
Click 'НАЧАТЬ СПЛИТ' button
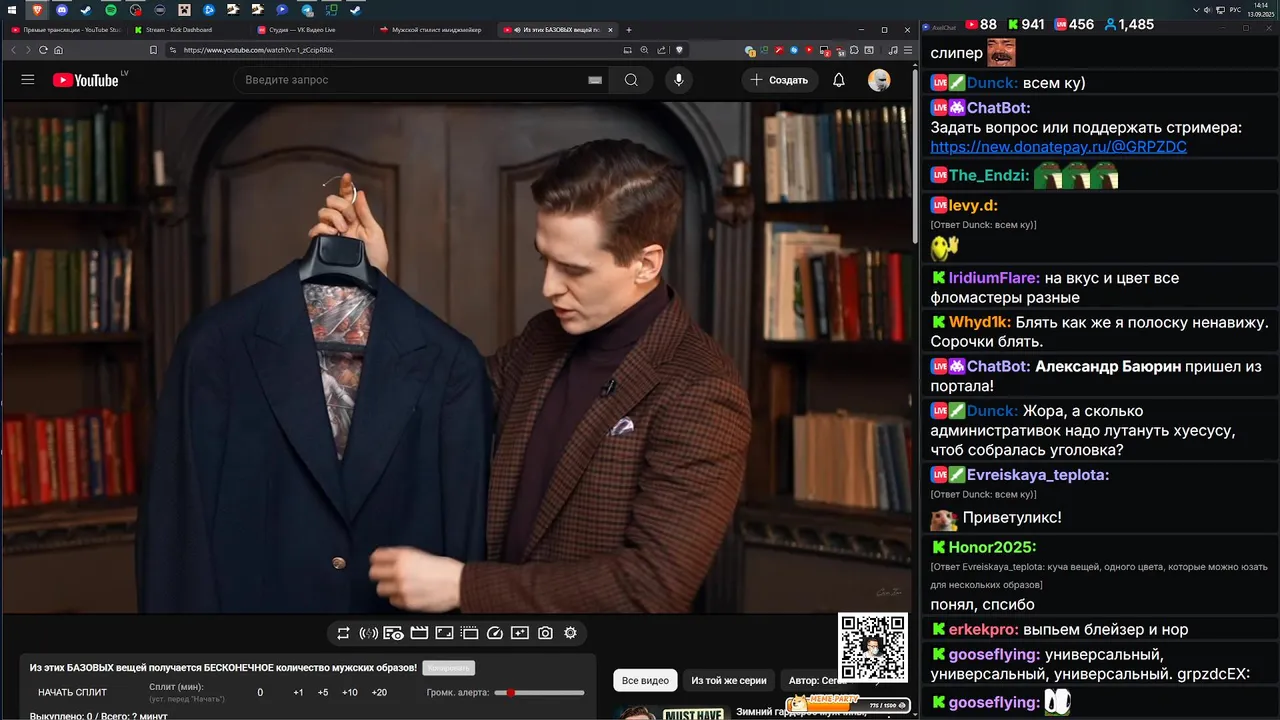coord(72,692)
